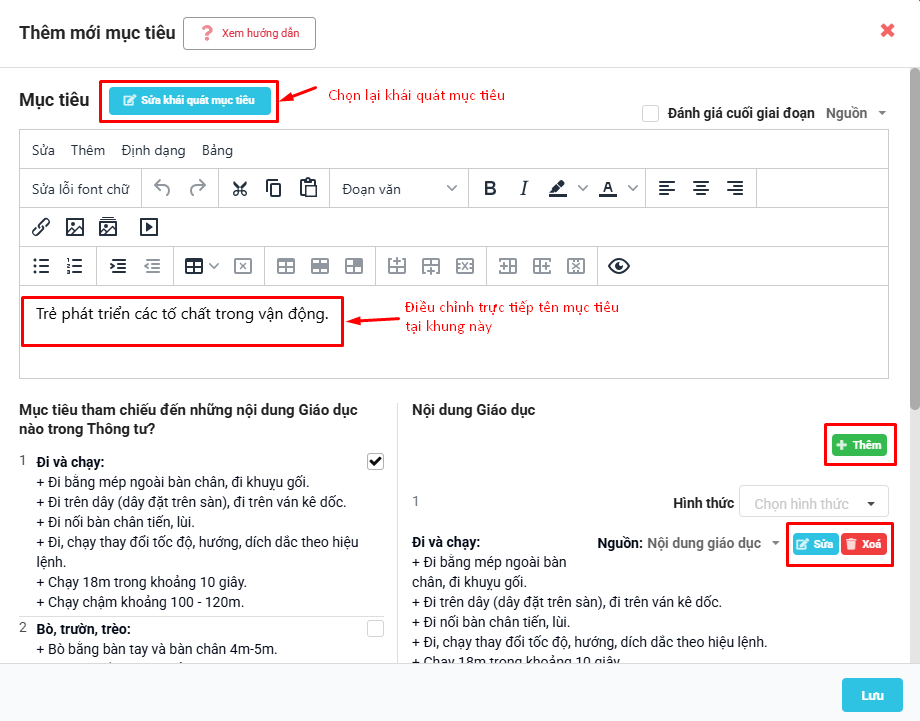The height and width of the screenshot is (721, 920).
Task: Center align the text
Action: 701,189
